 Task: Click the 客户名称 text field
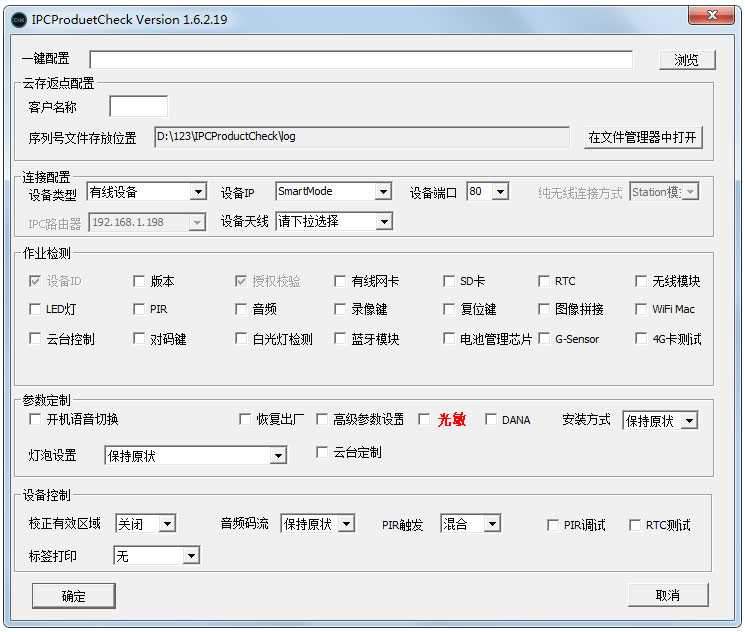138,107
